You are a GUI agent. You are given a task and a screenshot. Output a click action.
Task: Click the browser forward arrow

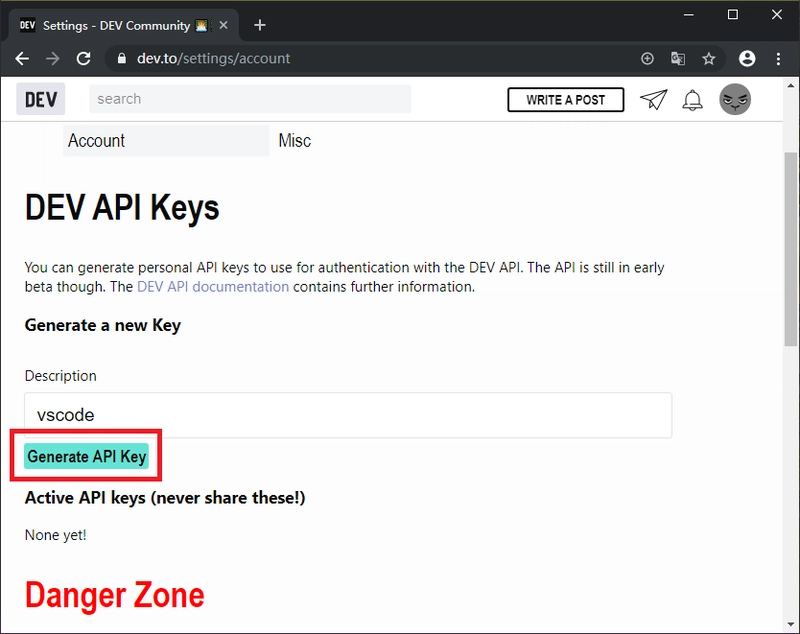point(53,59)
